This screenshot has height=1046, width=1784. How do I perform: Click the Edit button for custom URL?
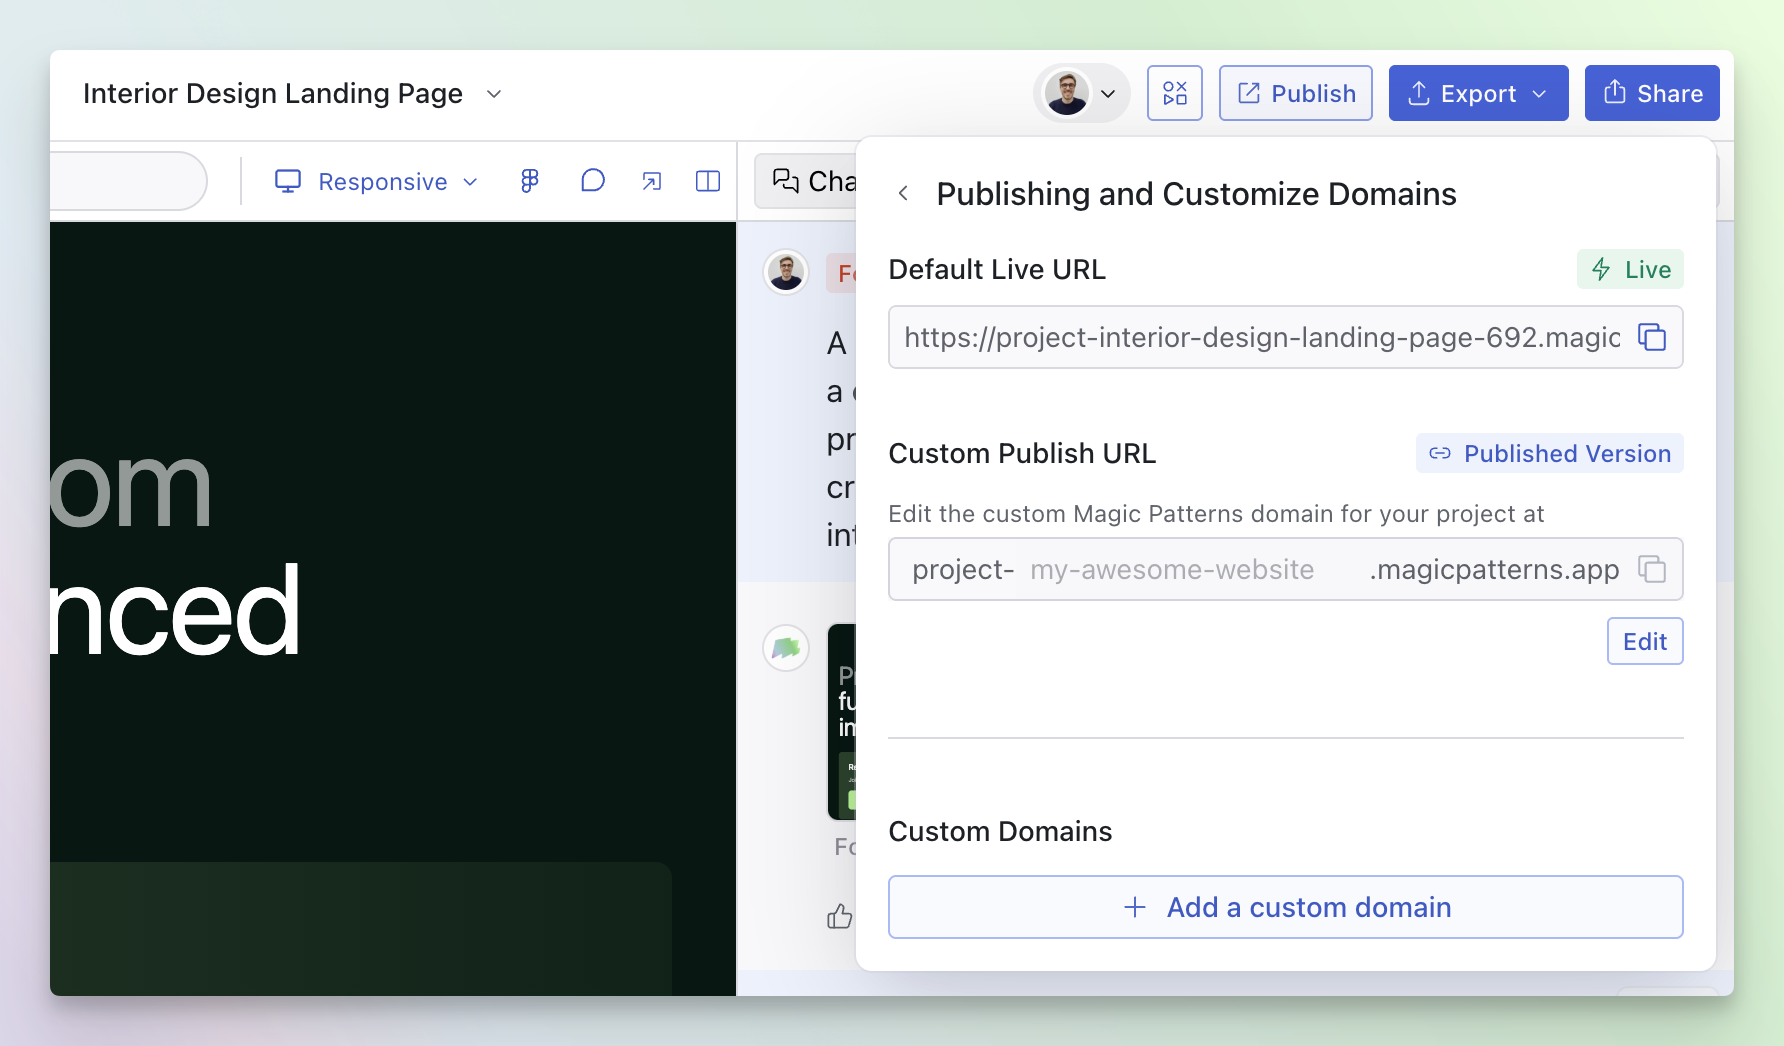coord(1644,641)
